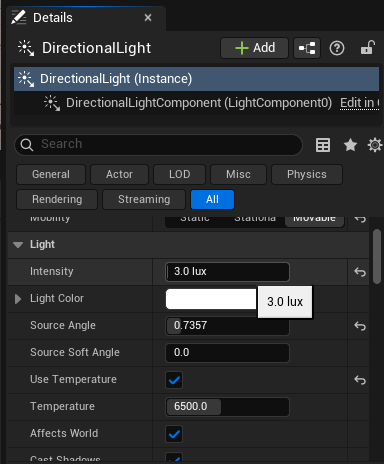Click the Intensity property label

coord(52,271)
